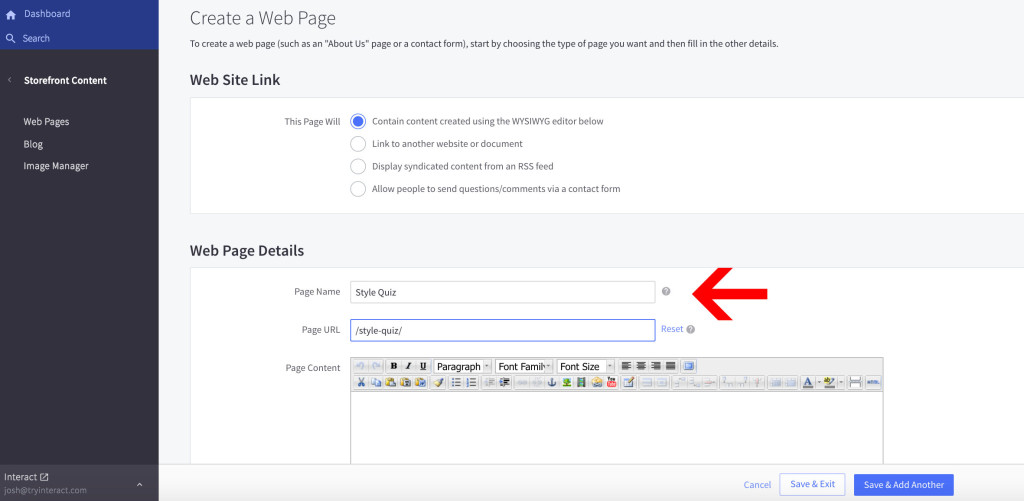Click inside the Page Content editor area

616,428
